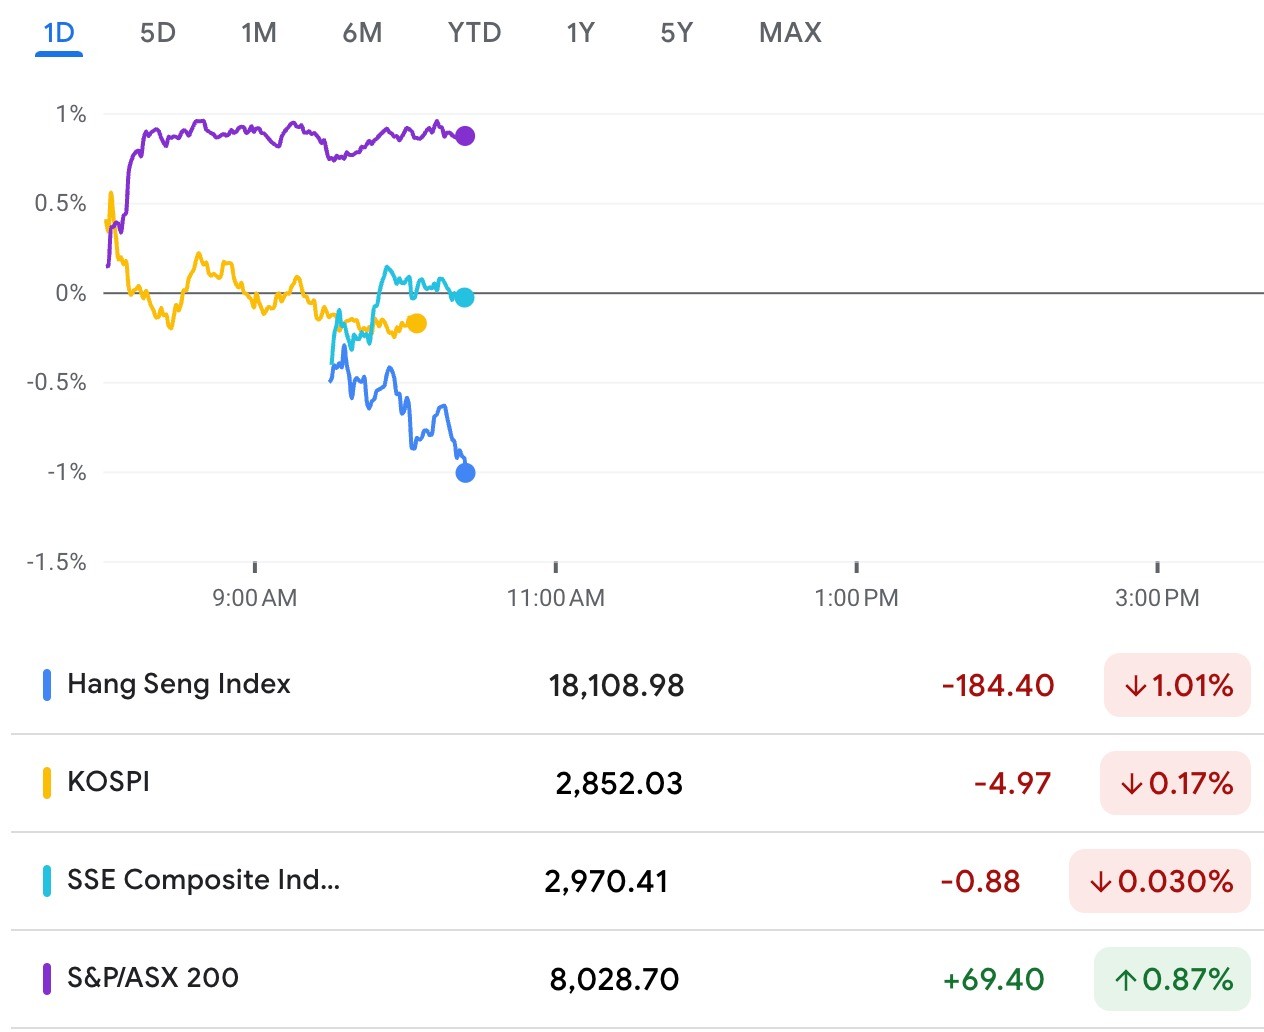Click the KOSPI 0.17% down badge
1264x1032 pixels.
pos(1175,783)
